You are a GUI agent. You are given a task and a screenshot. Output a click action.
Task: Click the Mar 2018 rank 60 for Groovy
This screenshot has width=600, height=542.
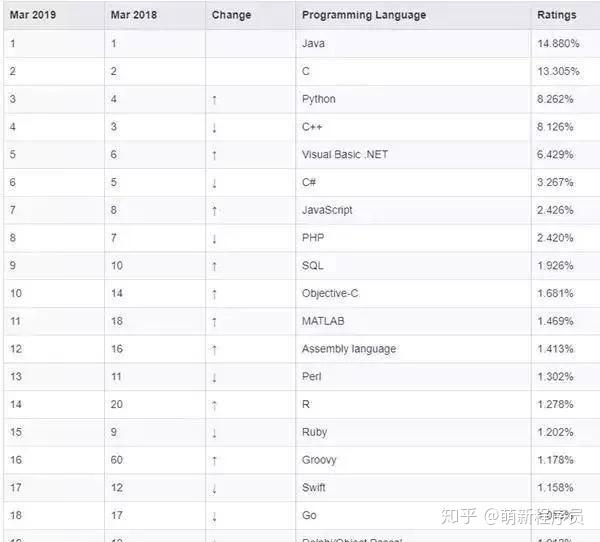point(117,460)
